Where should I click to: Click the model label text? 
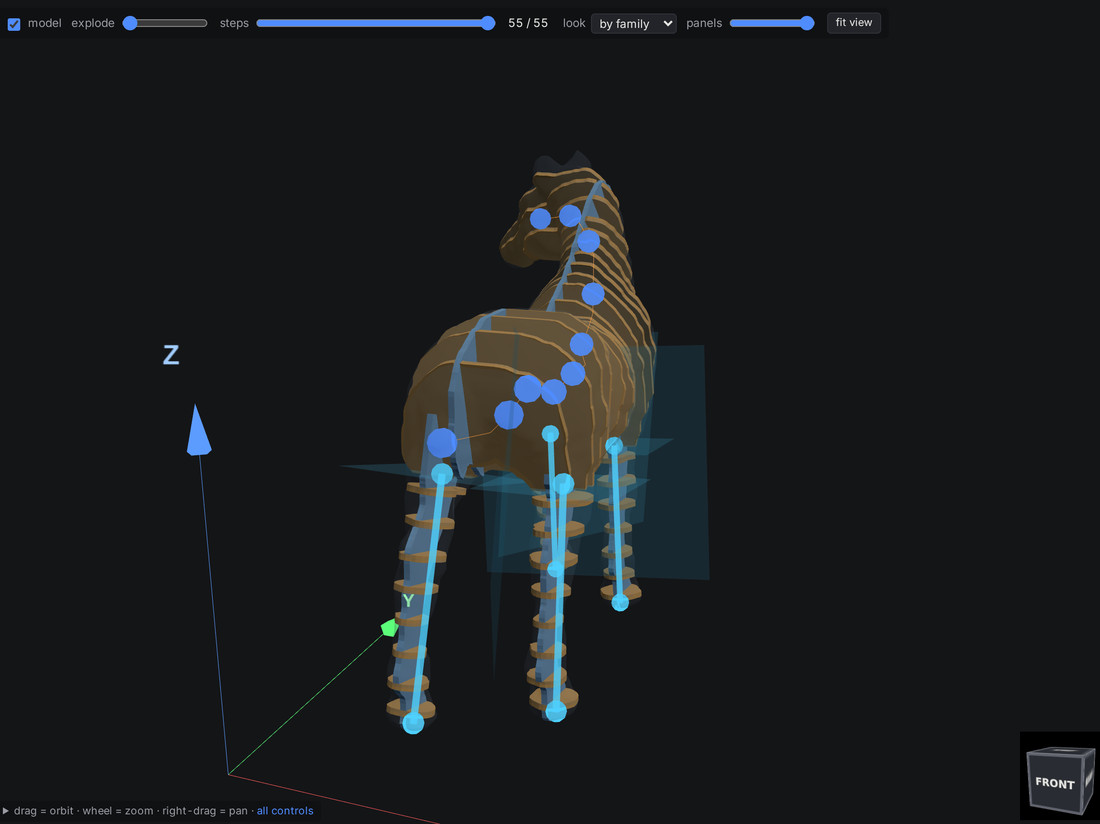(x=45, y=23)
